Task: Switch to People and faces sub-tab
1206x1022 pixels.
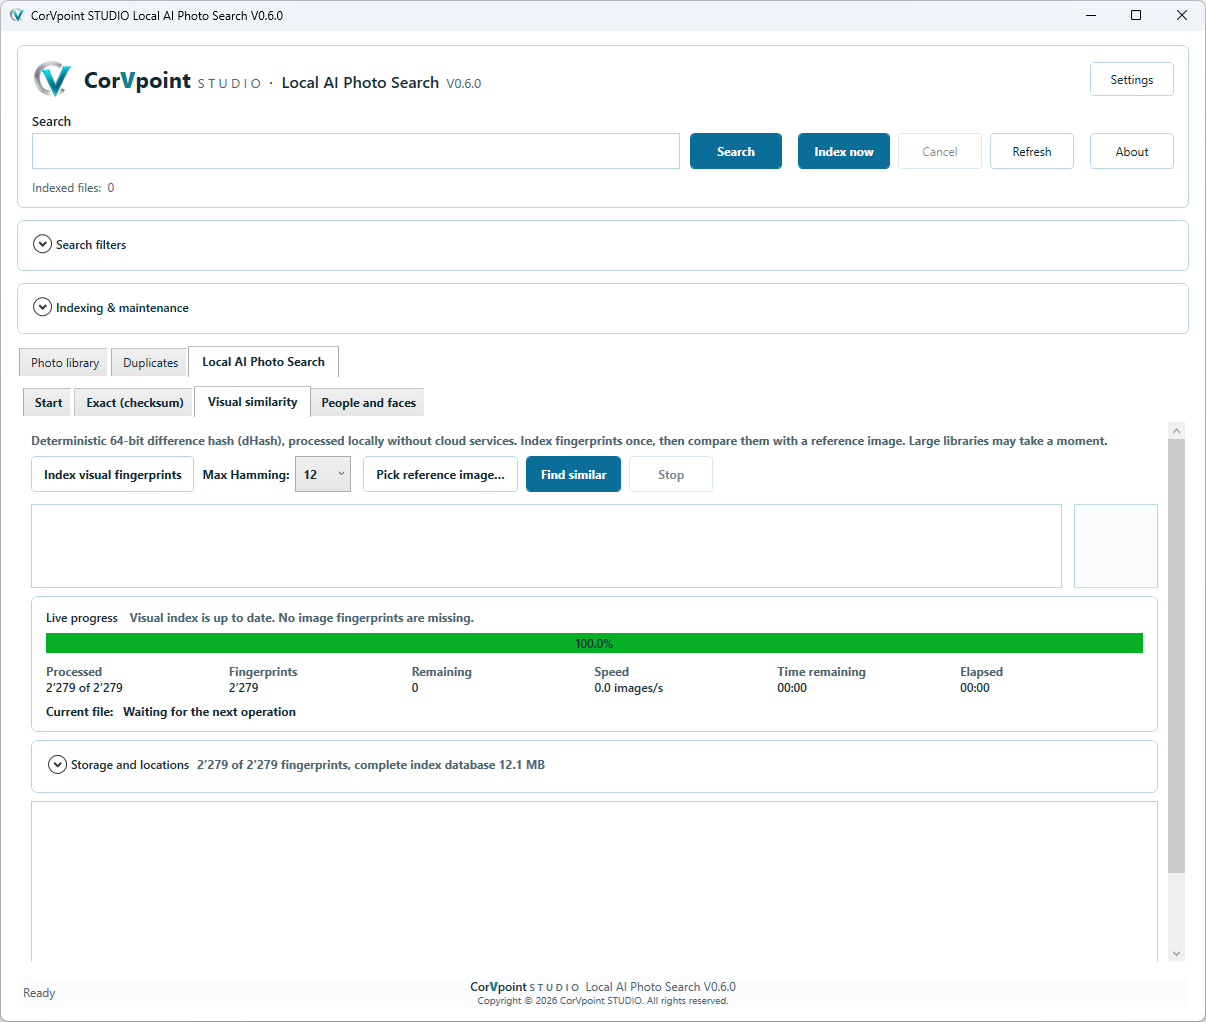Action: [x=368, y=402]
